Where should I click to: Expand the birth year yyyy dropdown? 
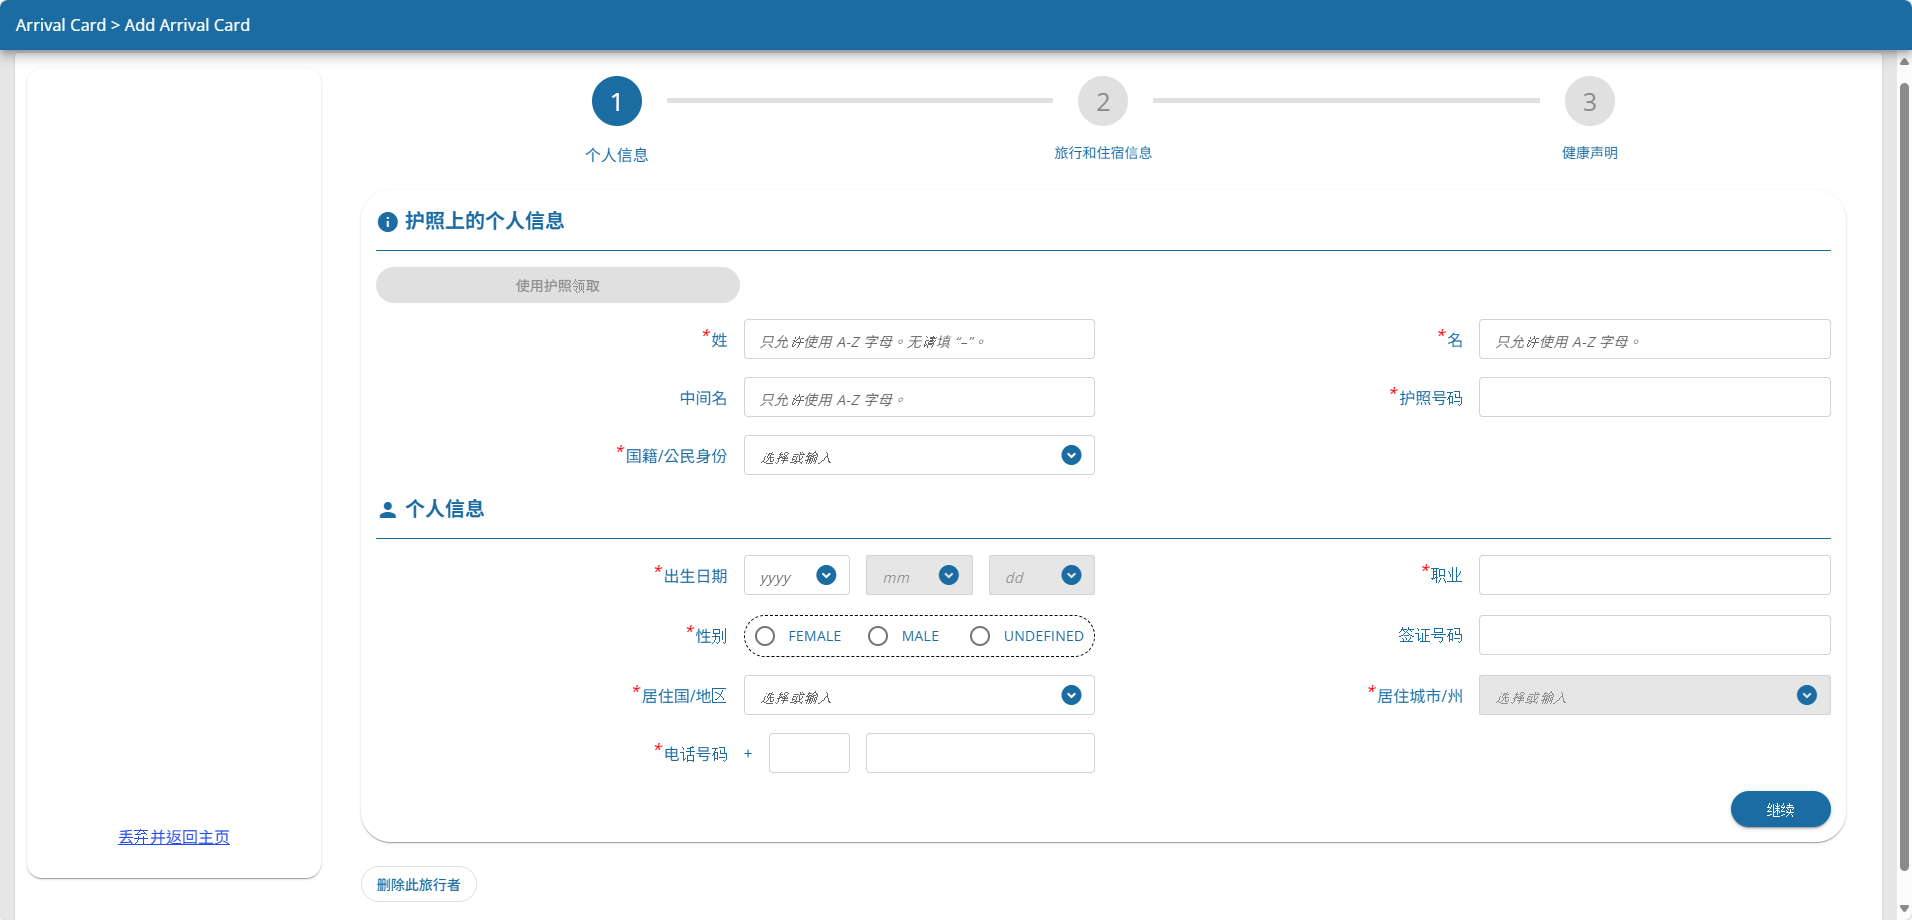pos(826,575)
